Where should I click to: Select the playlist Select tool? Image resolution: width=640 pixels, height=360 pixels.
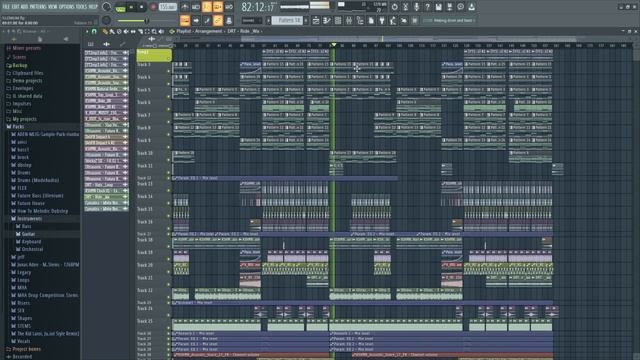point(147,31)
